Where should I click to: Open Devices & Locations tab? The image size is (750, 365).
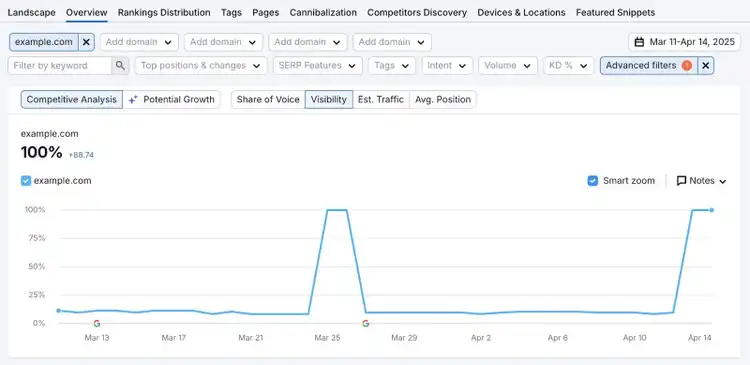click(x=521, y=12)
